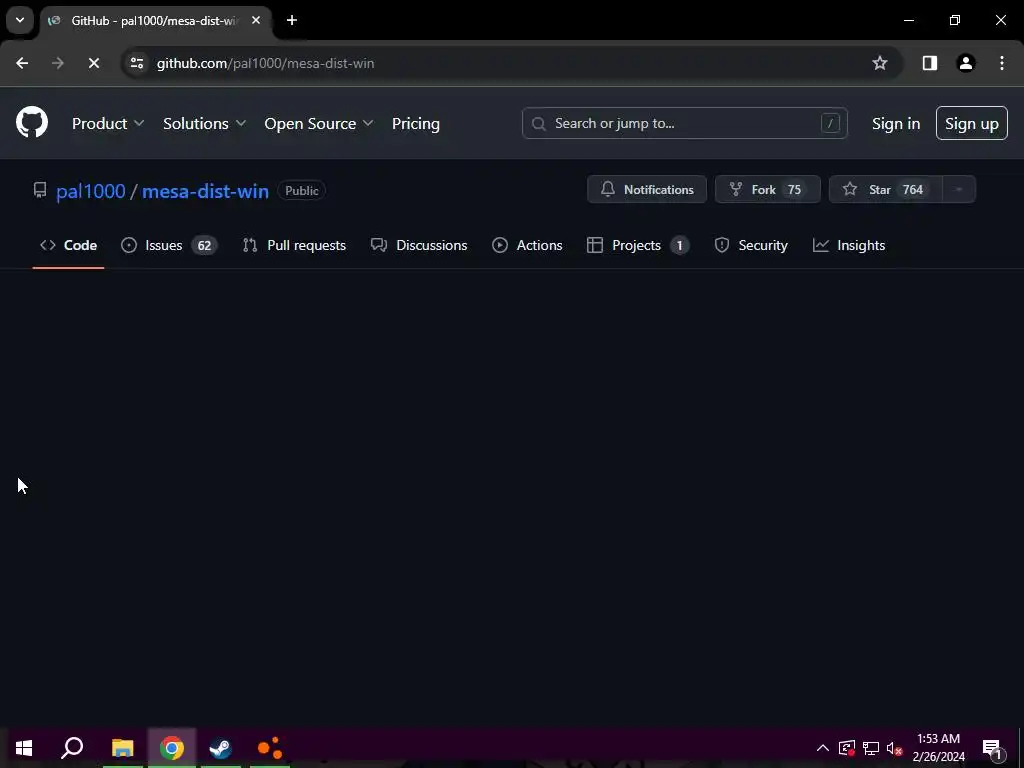Select the Code tab
The height and width of the screenshot is (768, 1024).
68,246
